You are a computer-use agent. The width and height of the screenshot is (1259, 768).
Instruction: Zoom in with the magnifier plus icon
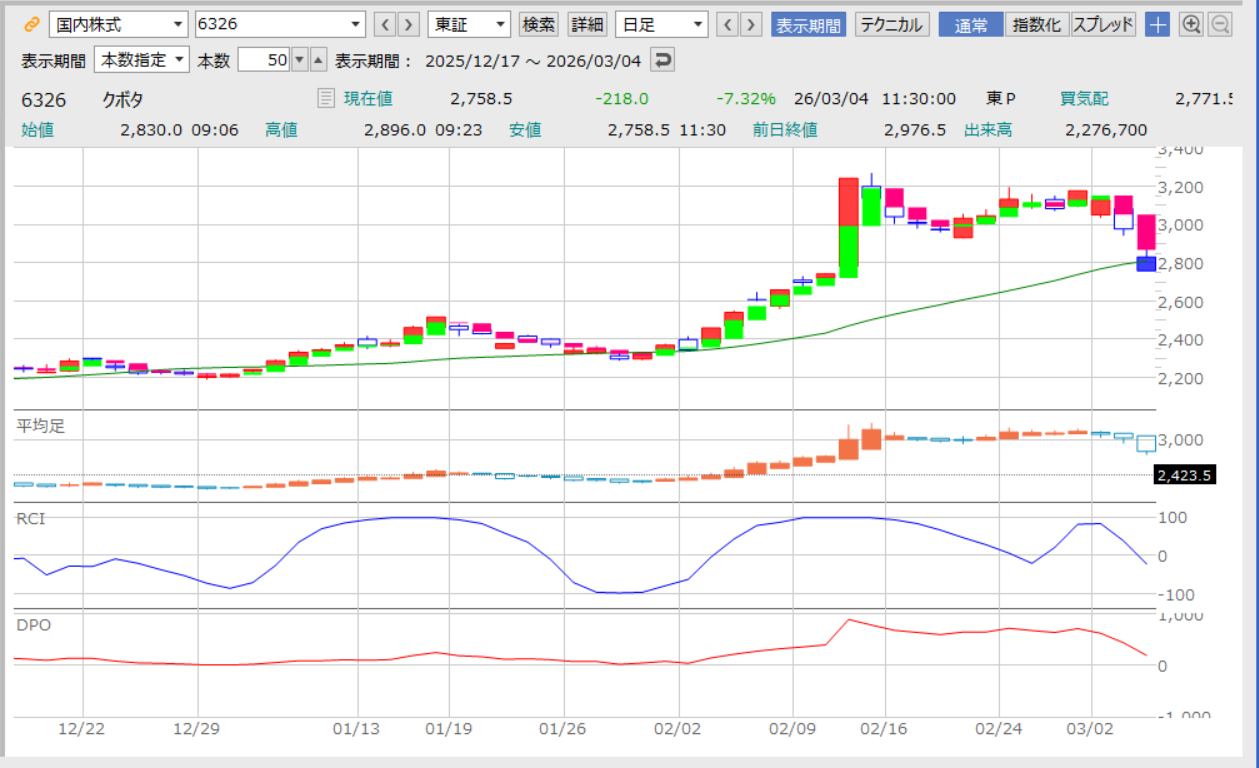click(1191, 25)
